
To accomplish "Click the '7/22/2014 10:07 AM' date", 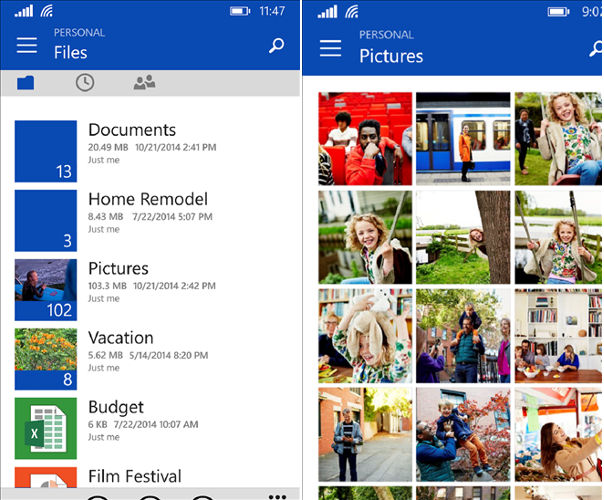I will pos(156,424).
